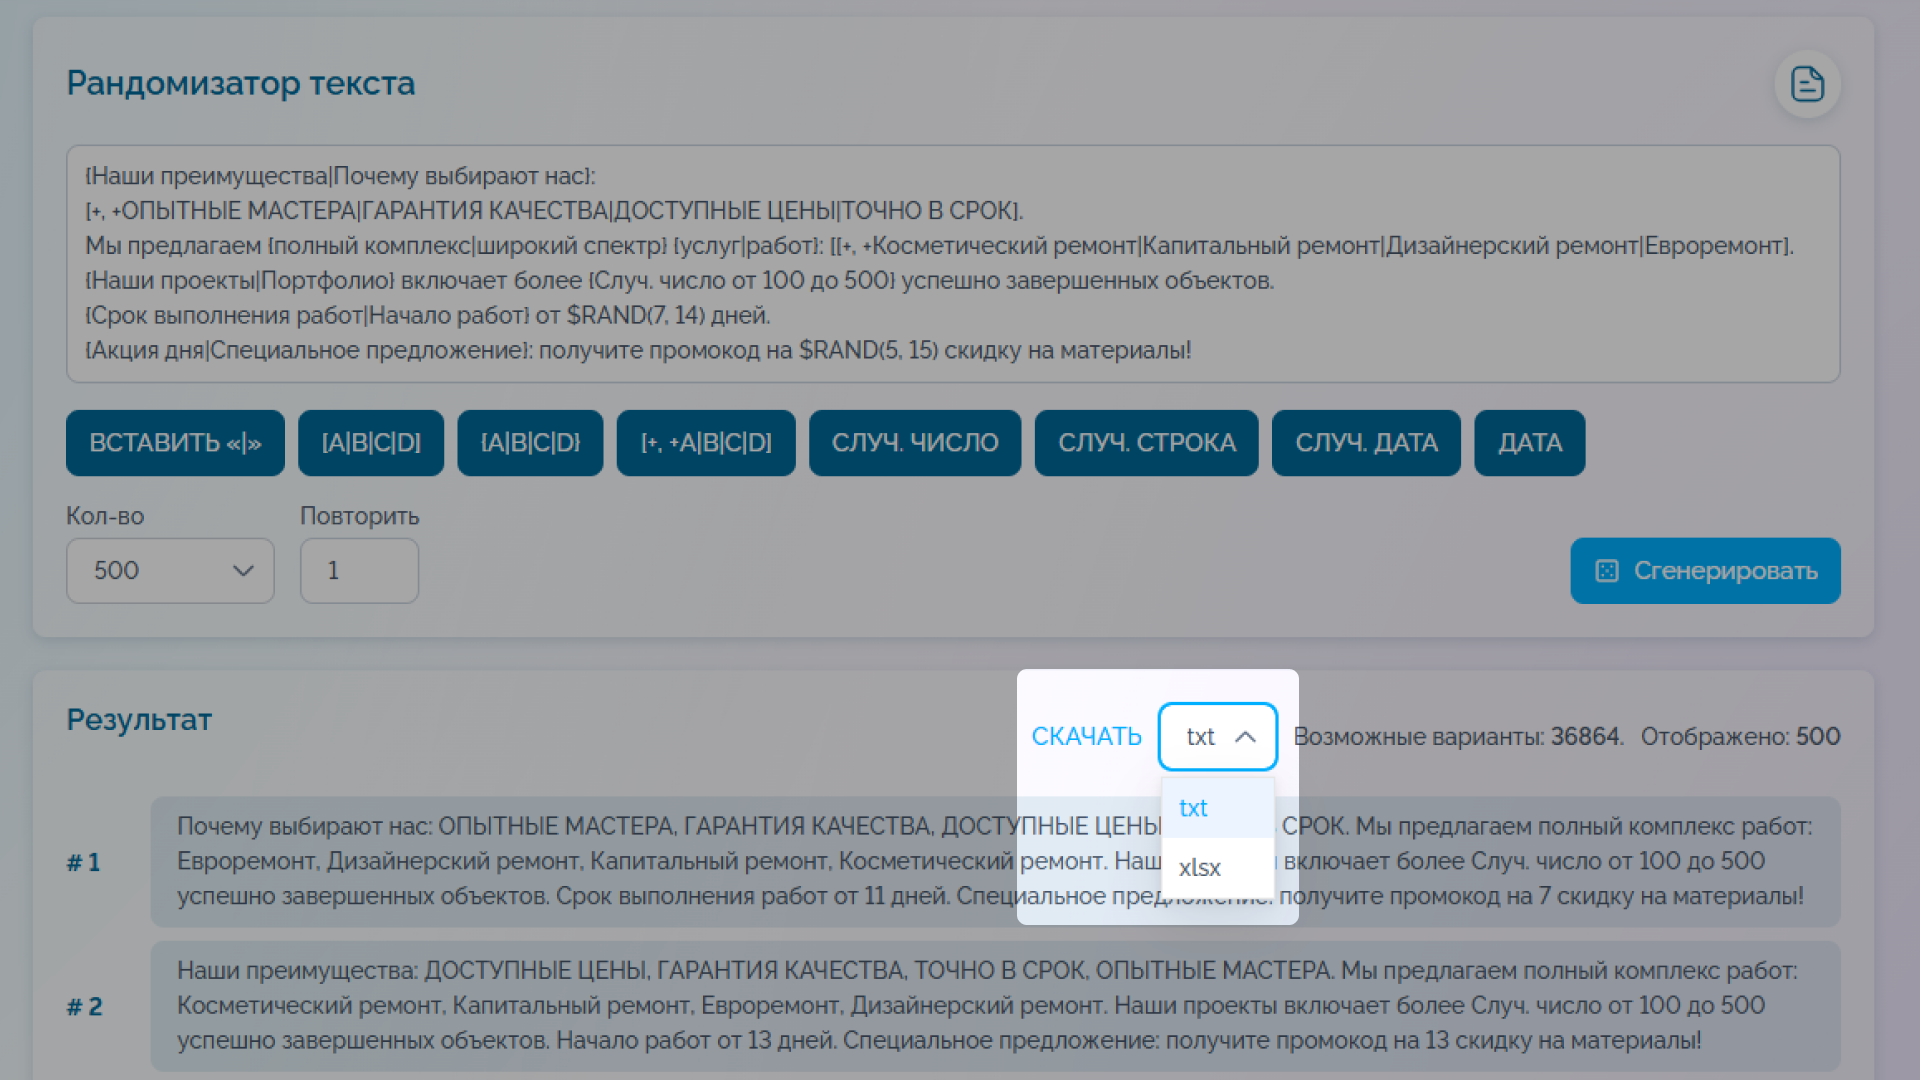The width and height of the screenshot is (1920, 1080).
Task: Click the СКАЧАТЬ download link
Action: click(x=1086, y=737)
